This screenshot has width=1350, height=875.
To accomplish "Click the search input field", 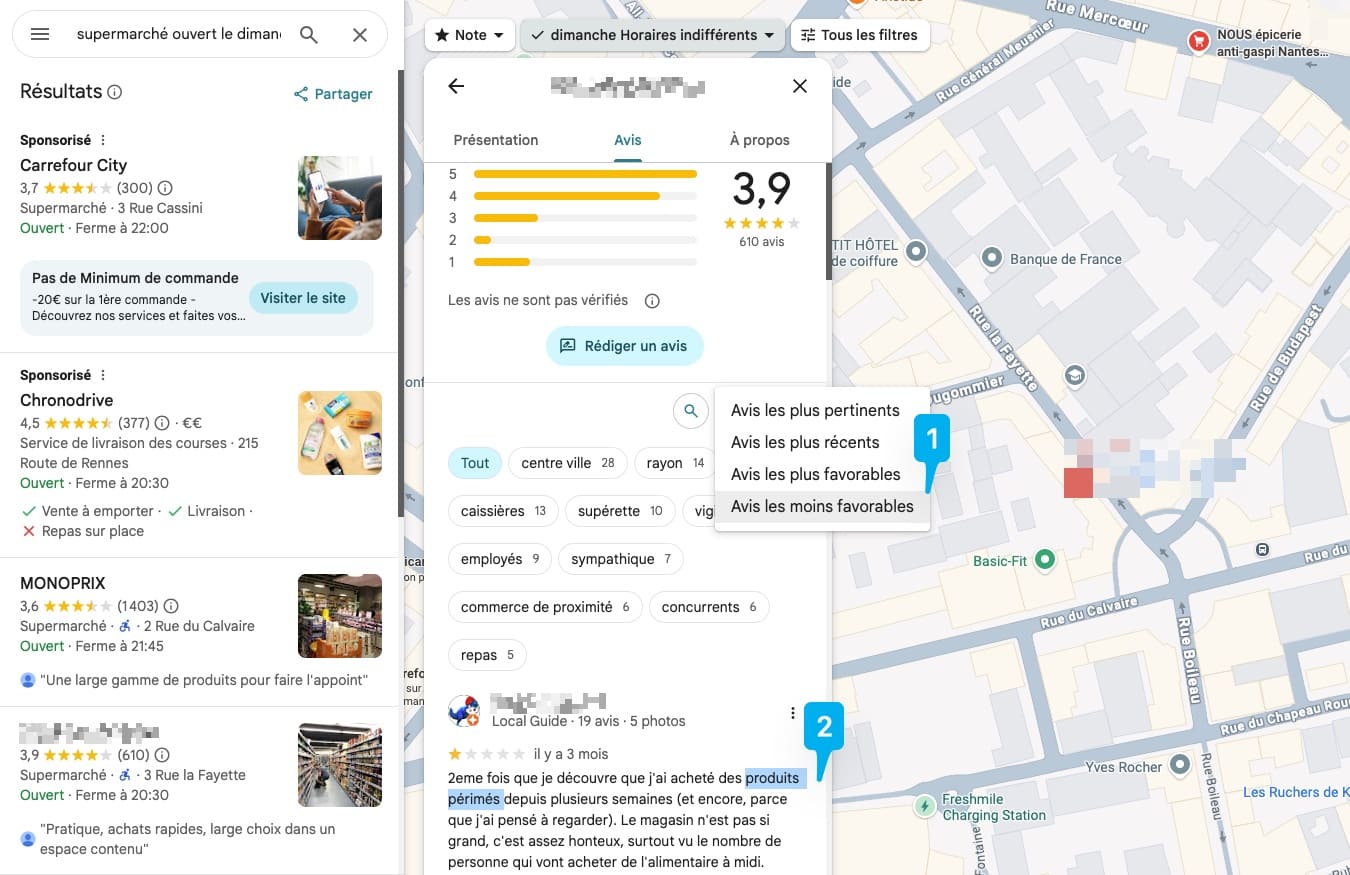I will click(179, 34).
